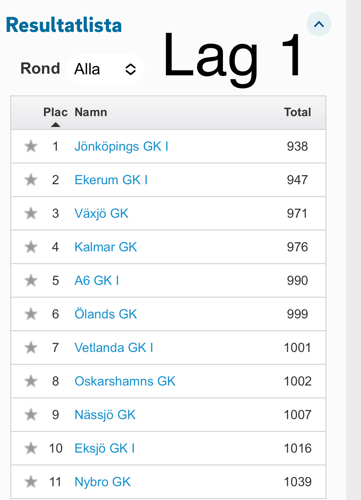
Task: Star the Ekerum GK I team
Action: 31,180
